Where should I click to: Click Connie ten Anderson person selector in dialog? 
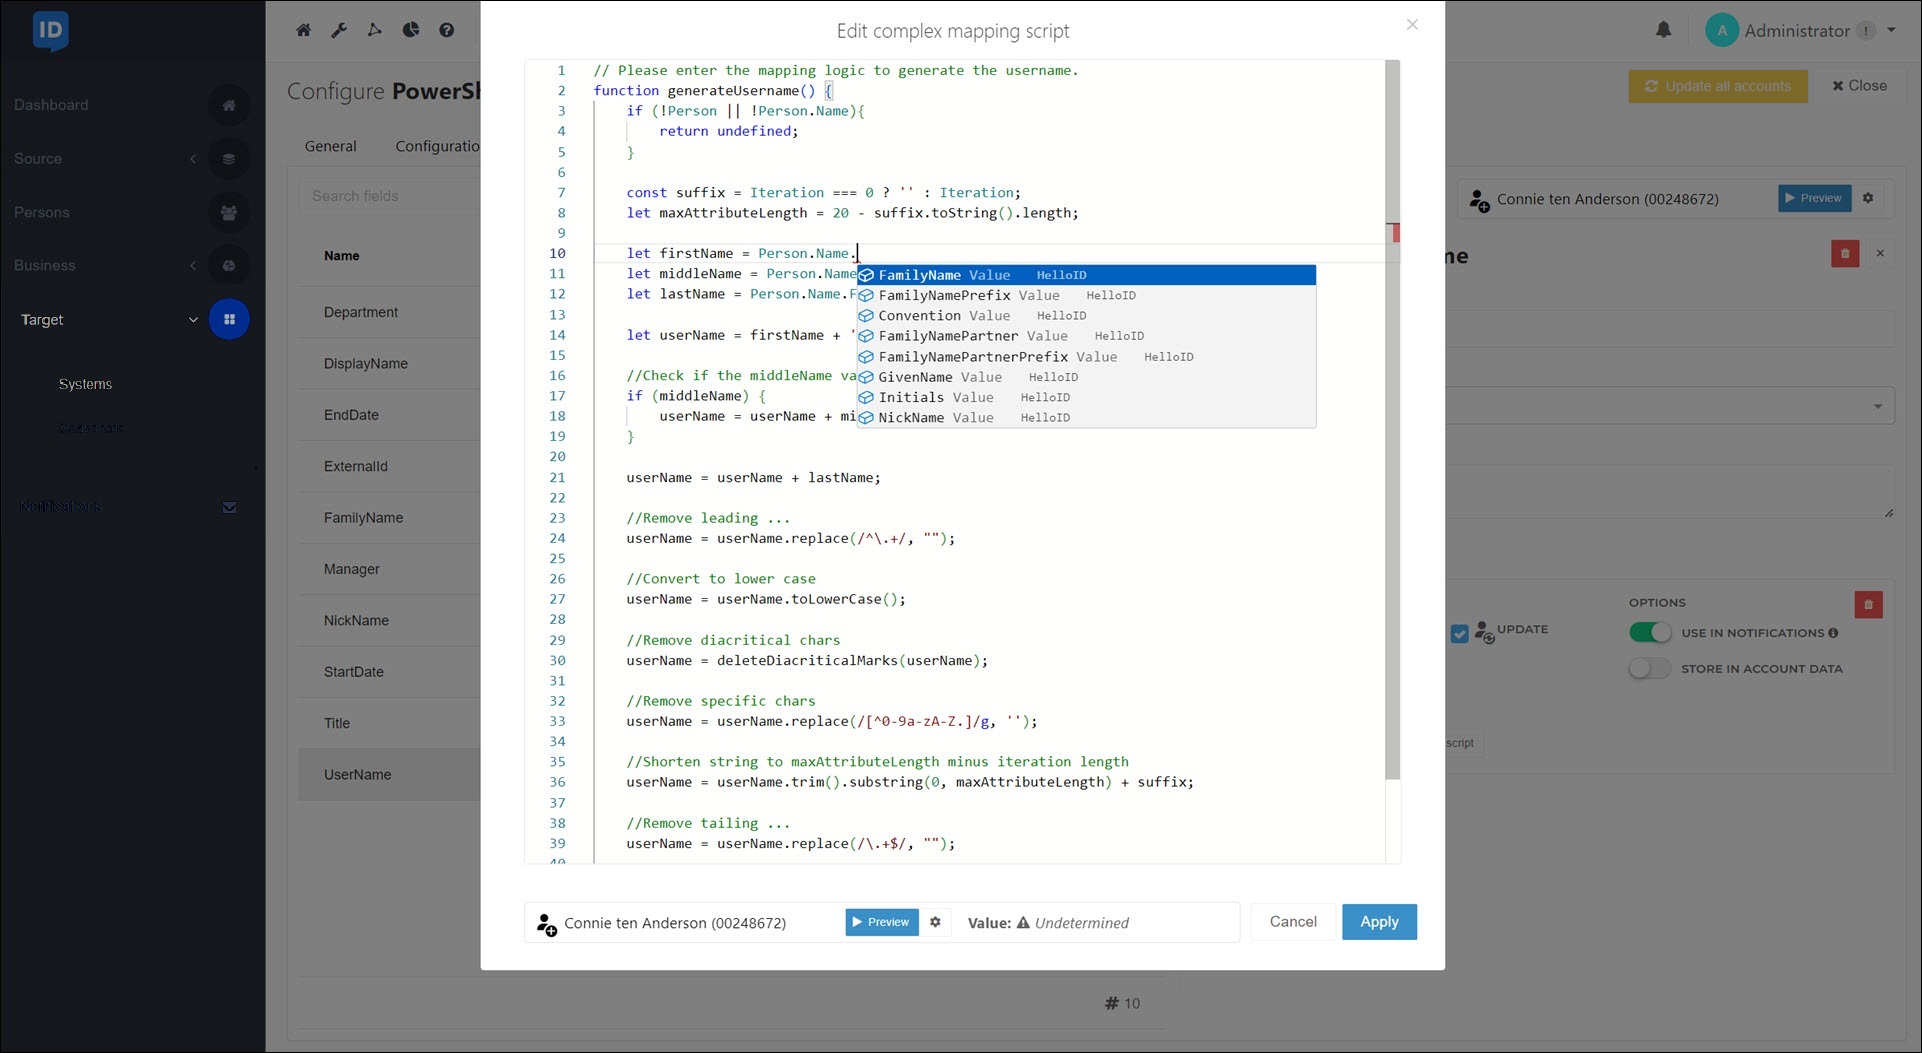(x=675, y=923)
